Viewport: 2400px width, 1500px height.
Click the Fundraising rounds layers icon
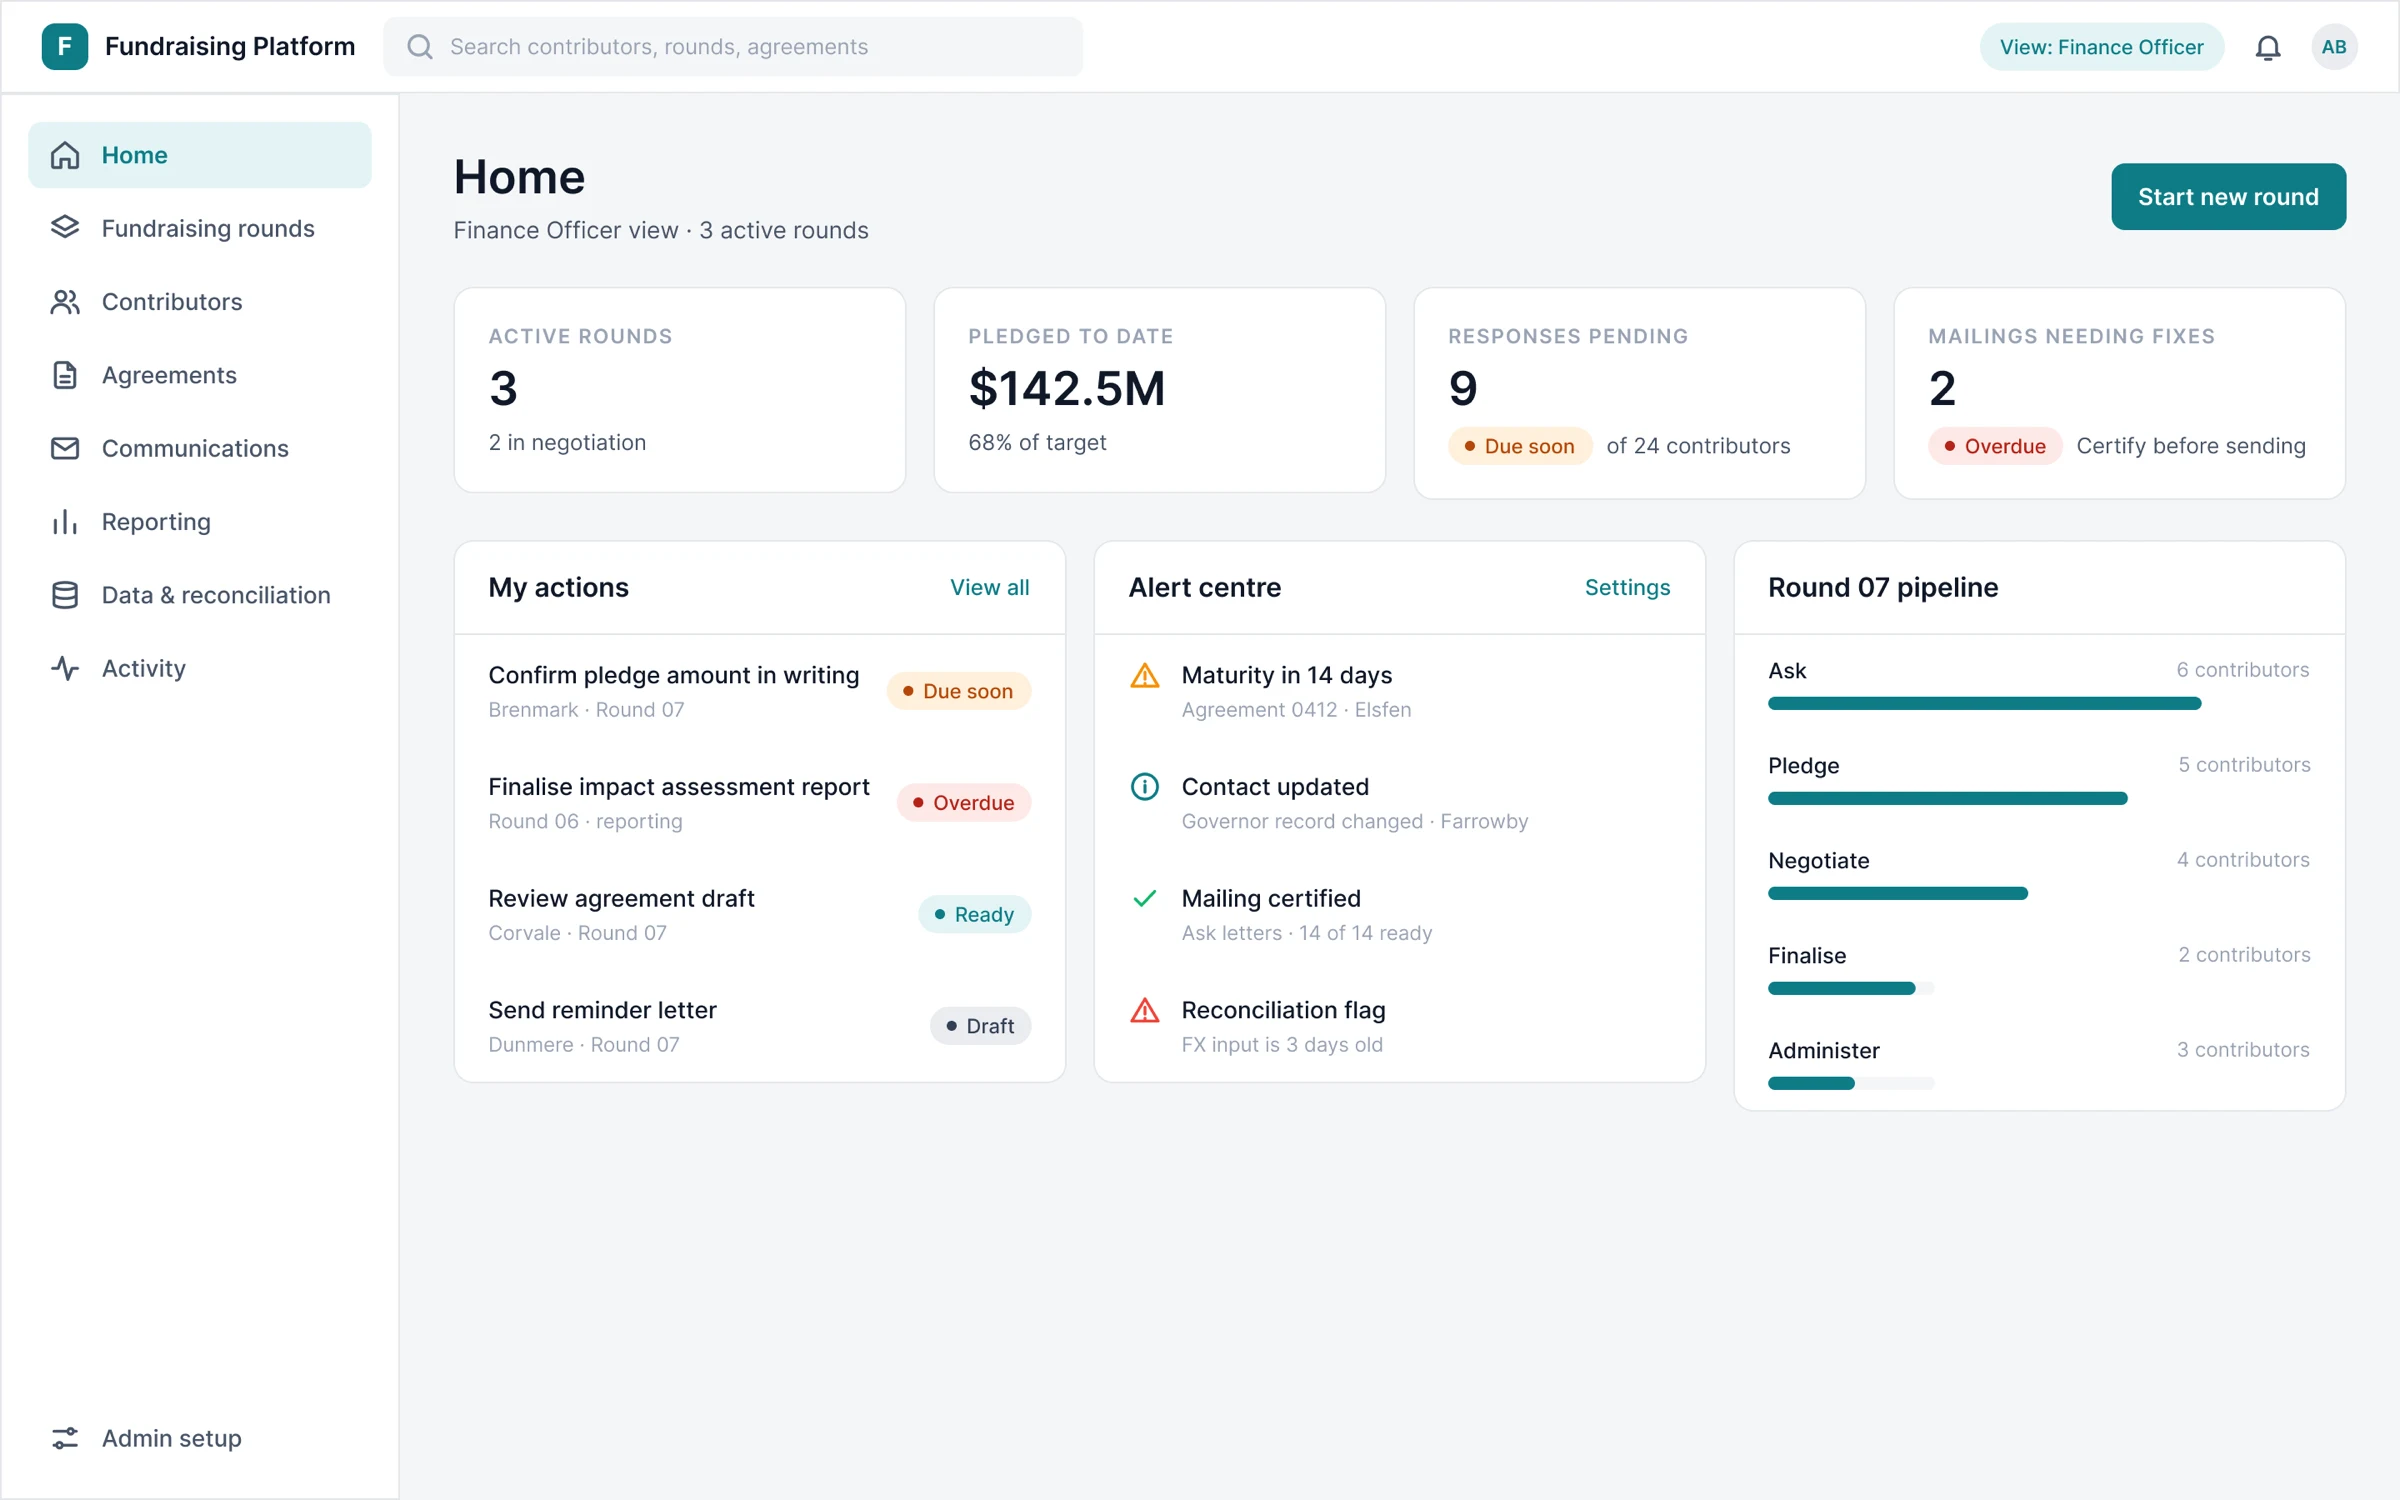pyautogui.click(x=65, y=228)
